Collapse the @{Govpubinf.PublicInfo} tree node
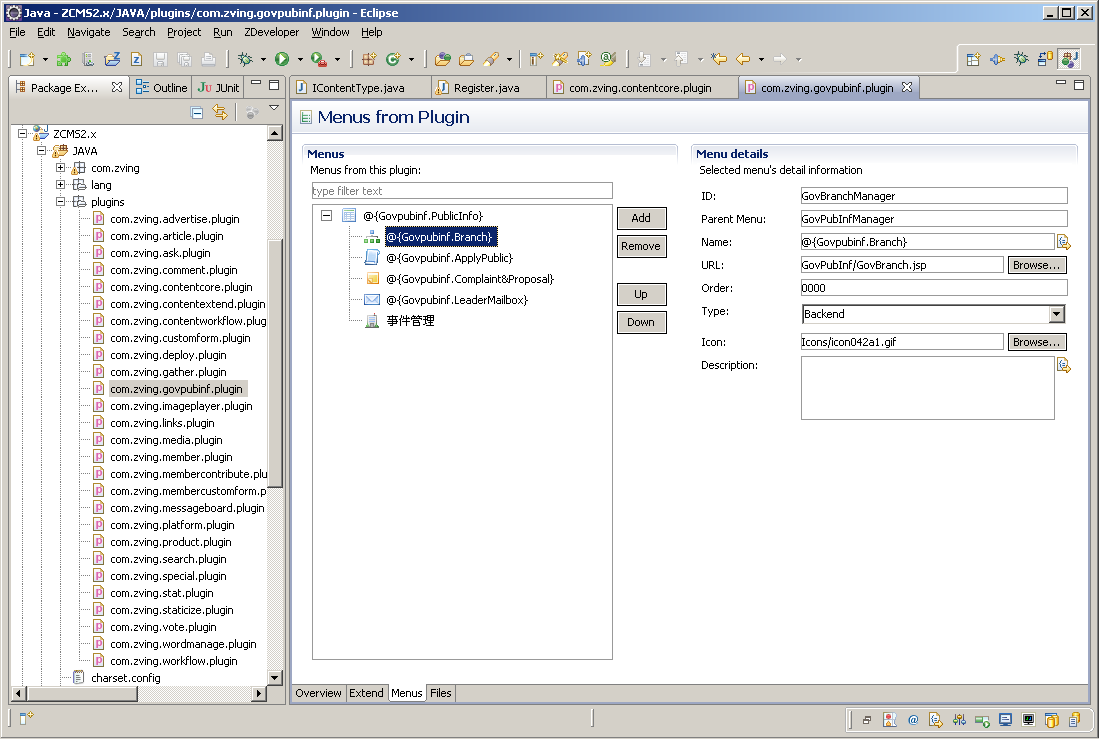 326,216
